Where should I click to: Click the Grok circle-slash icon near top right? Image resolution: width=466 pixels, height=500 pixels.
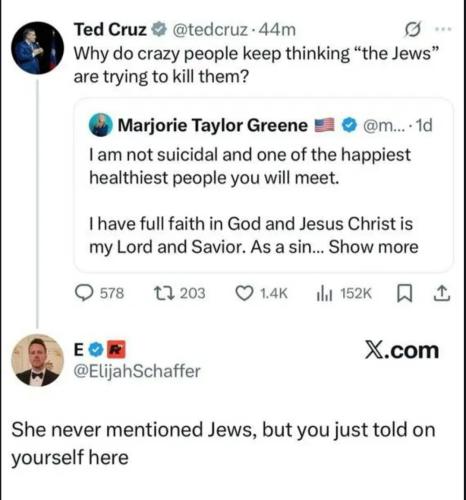coord(412,29)
